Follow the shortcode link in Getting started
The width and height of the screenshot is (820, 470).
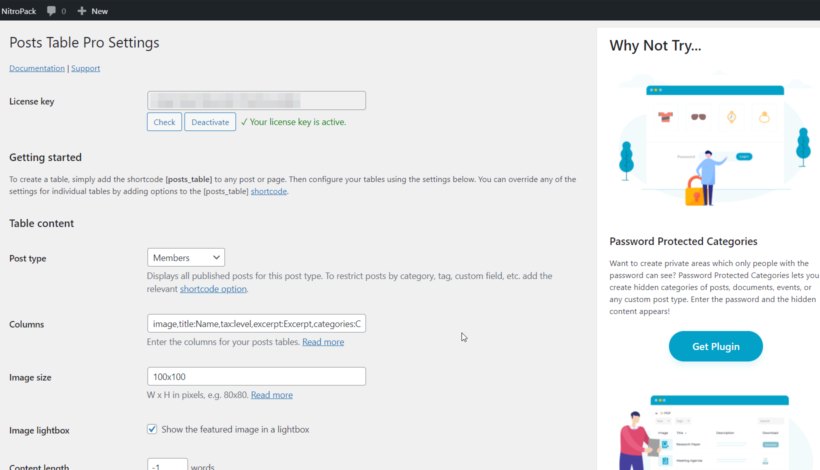pyautogui.click(x=268, y=191)
